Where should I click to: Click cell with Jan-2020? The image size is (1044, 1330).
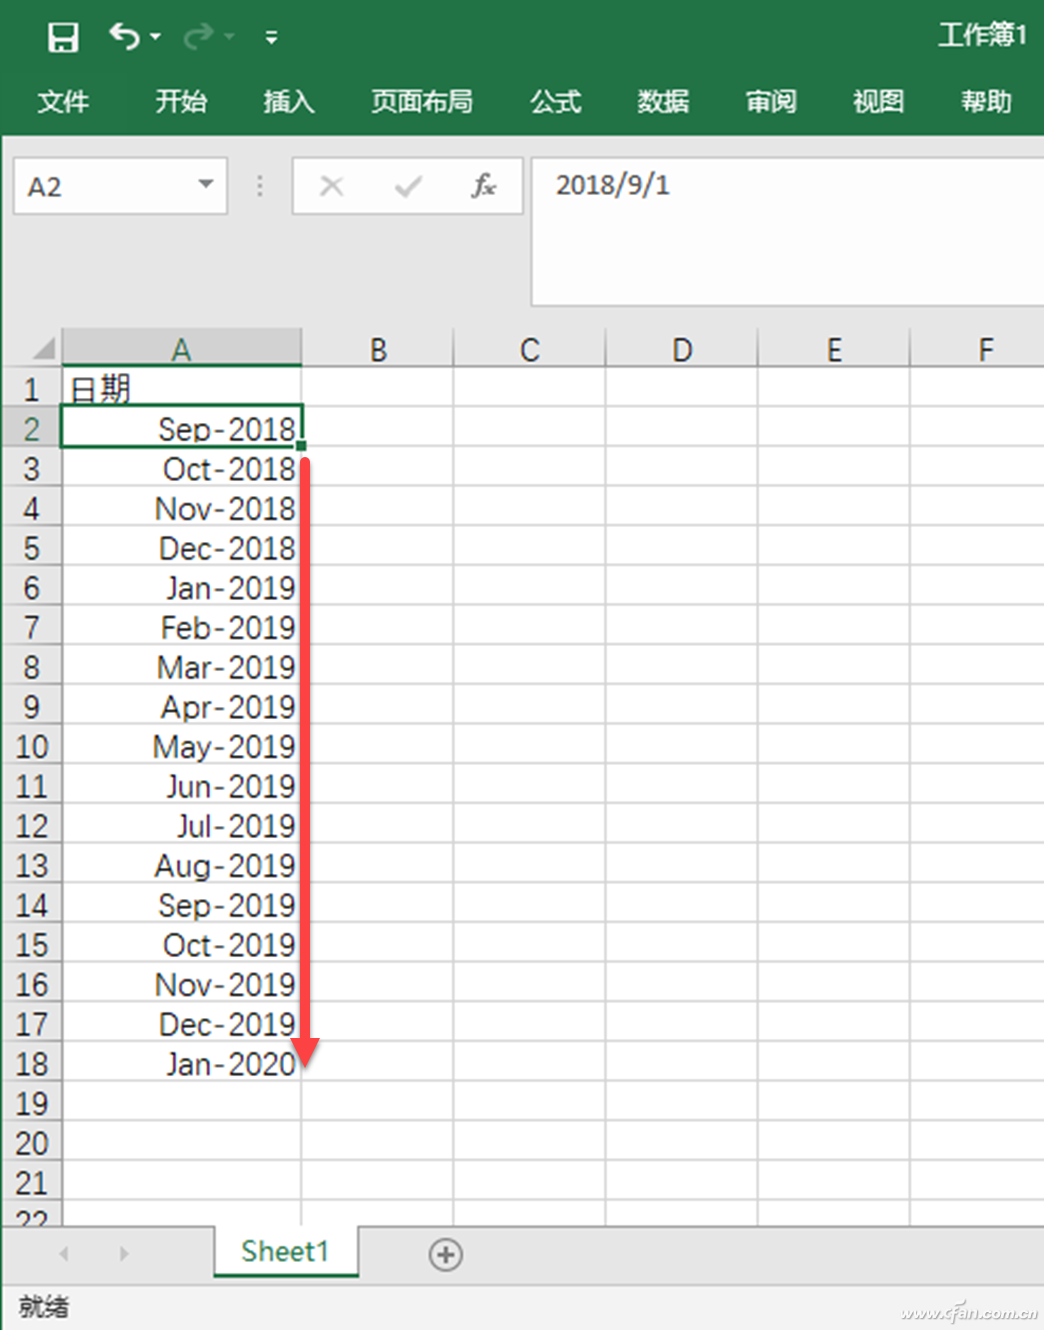tap(181, 1063)
